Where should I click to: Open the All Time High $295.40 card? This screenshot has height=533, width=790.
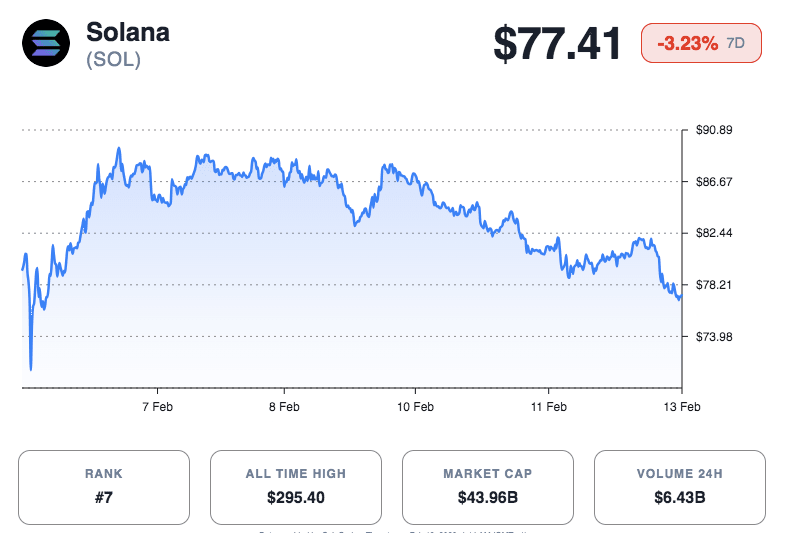pyautogui.click(x=296, y=487)
